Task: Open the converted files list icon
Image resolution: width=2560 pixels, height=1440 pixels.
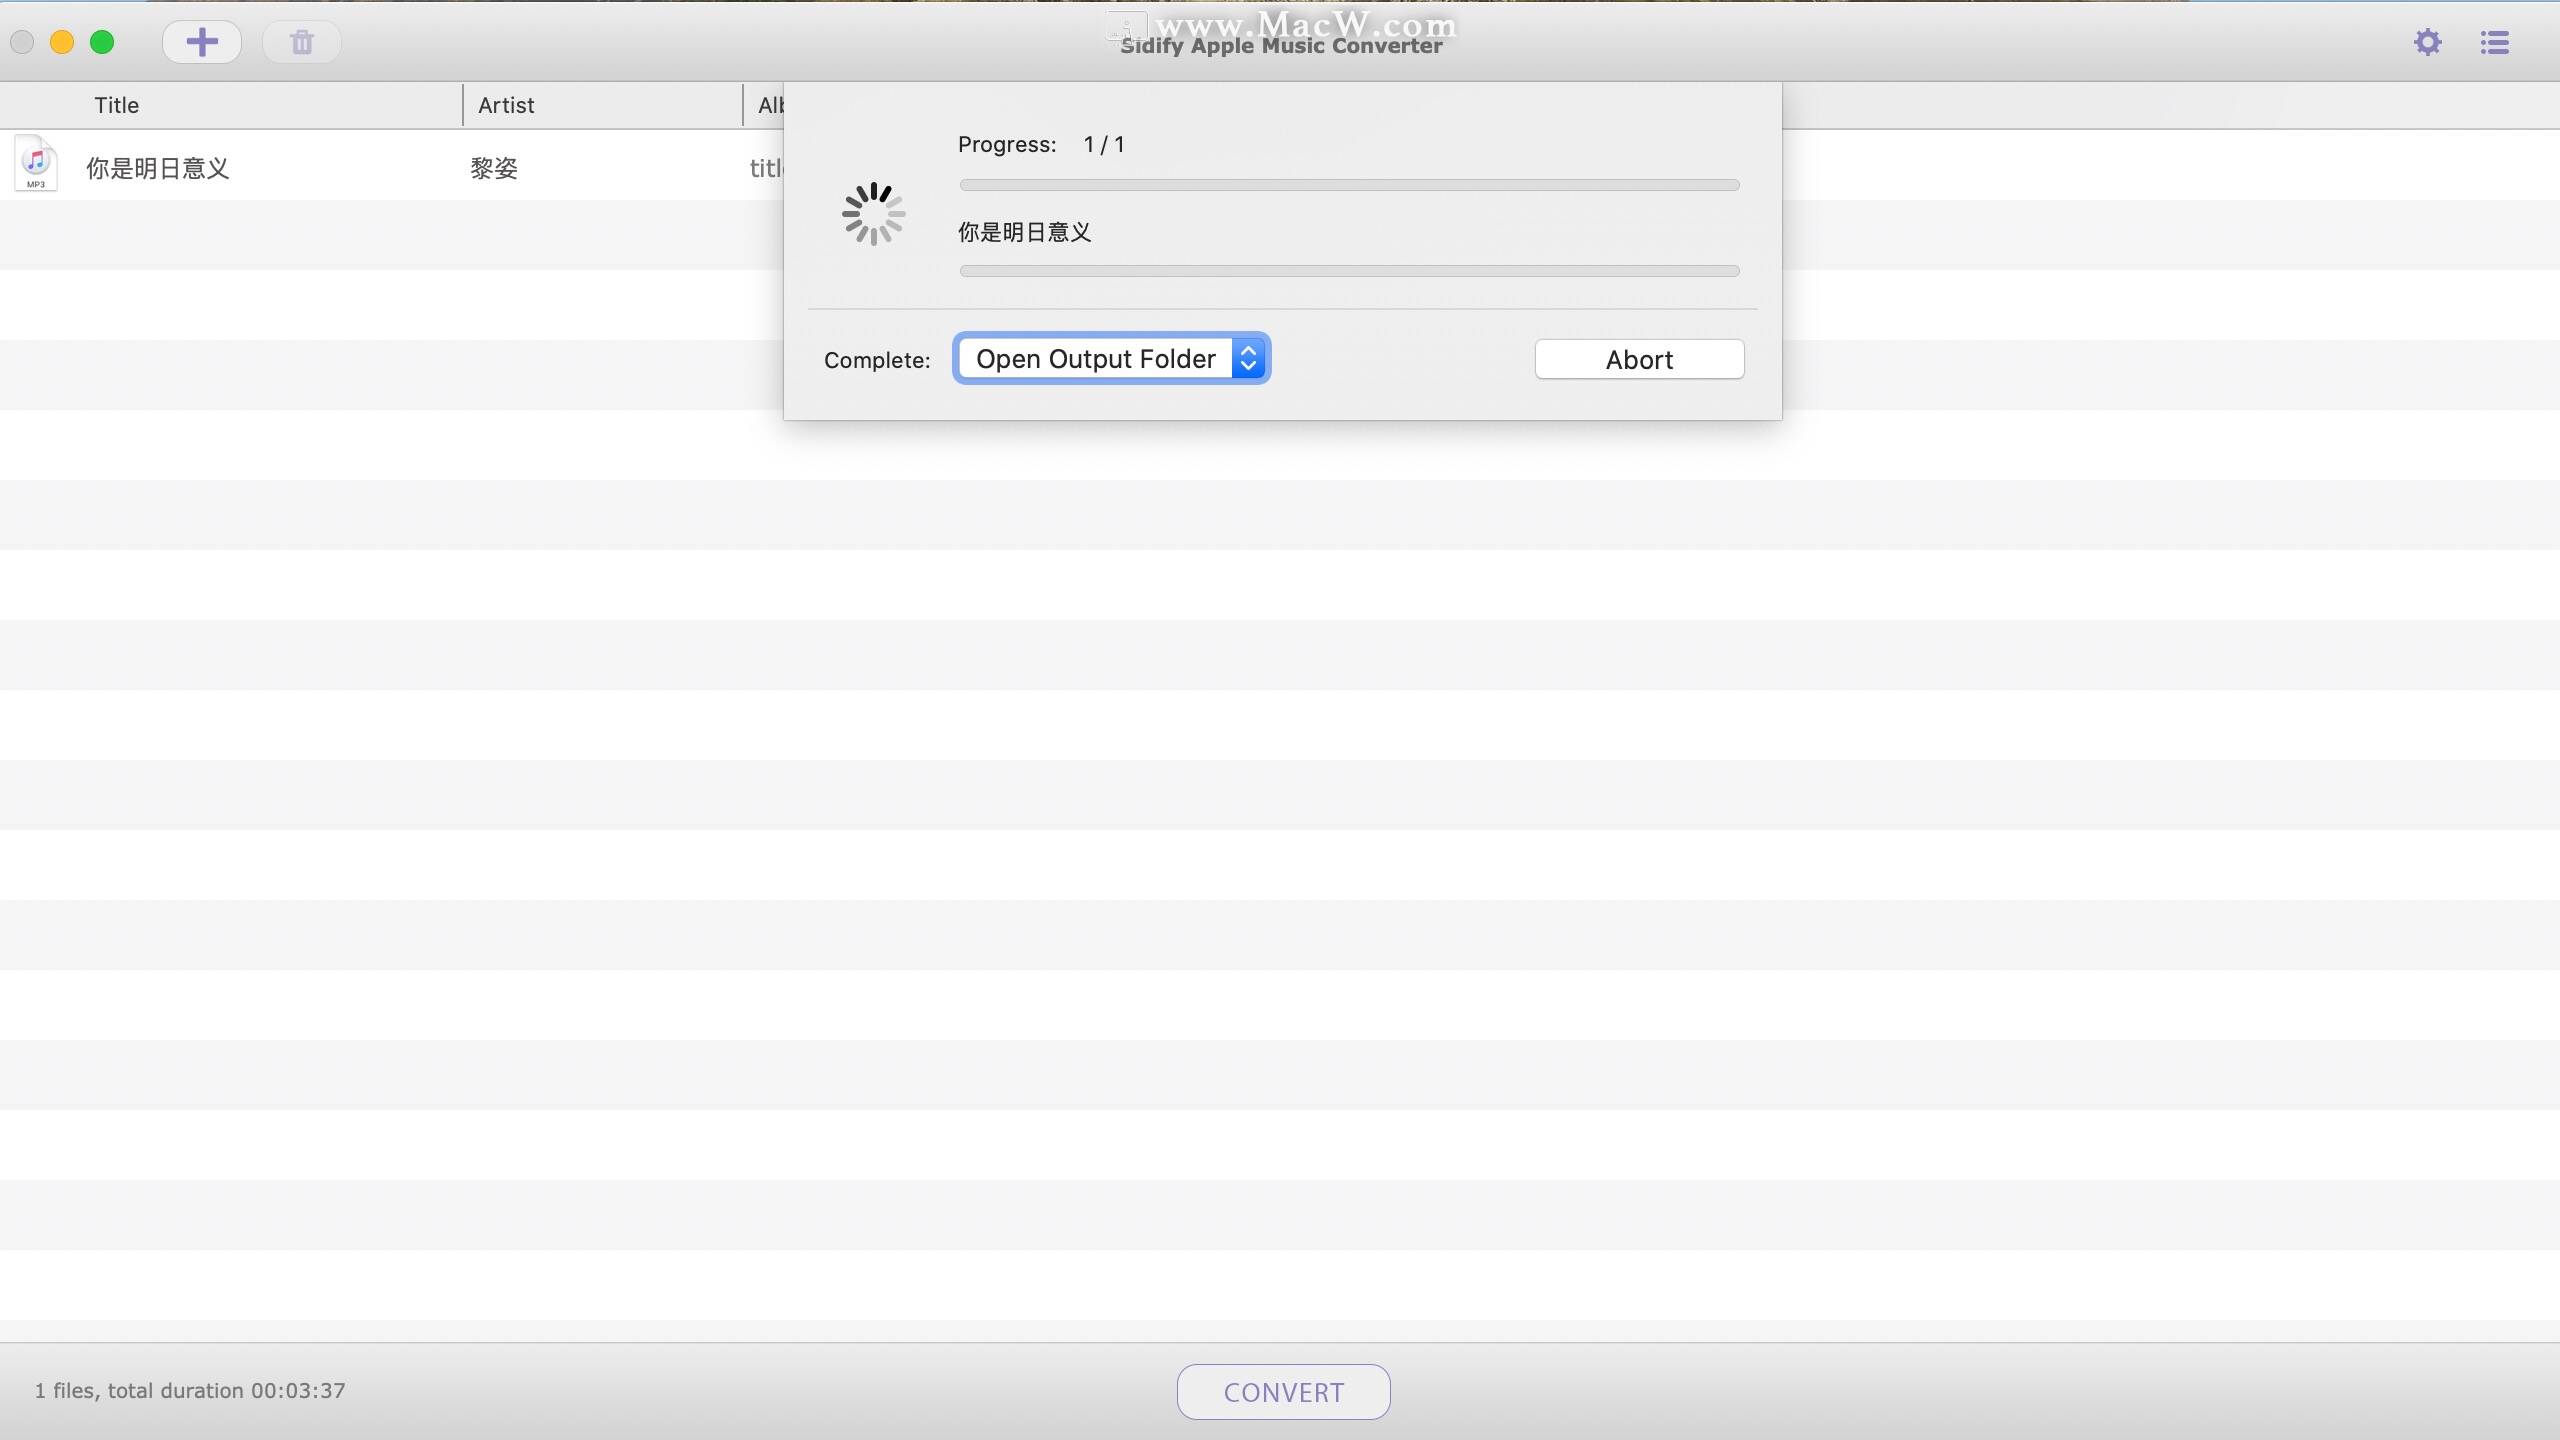Action: 2497,42
